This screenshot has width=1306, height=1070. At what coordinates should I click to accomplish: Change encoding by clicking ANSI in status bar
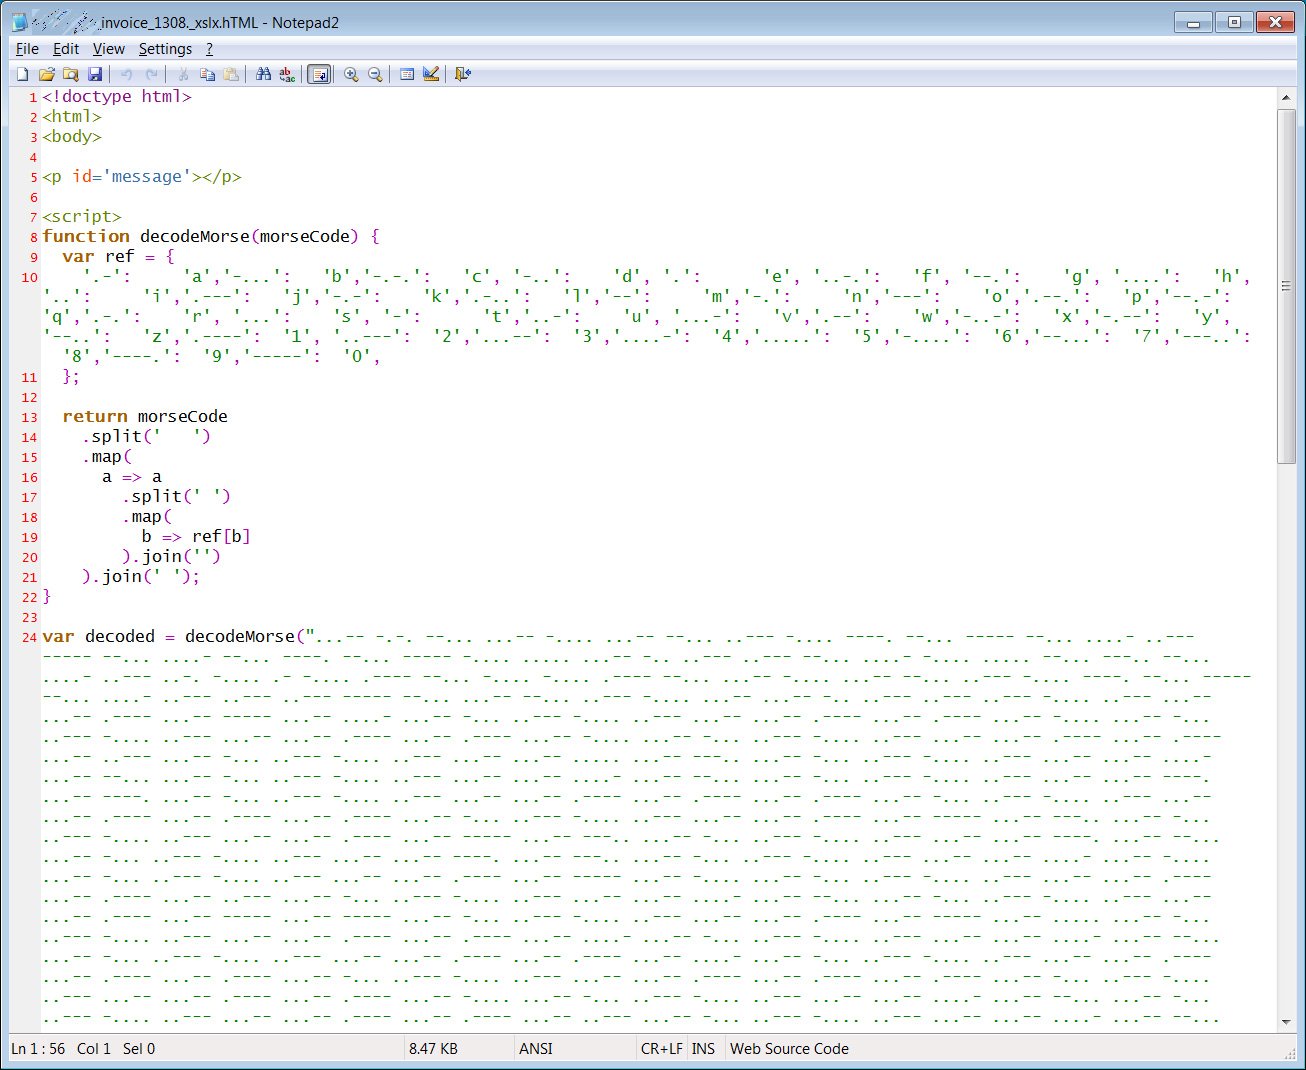(x=536, y=1048)
